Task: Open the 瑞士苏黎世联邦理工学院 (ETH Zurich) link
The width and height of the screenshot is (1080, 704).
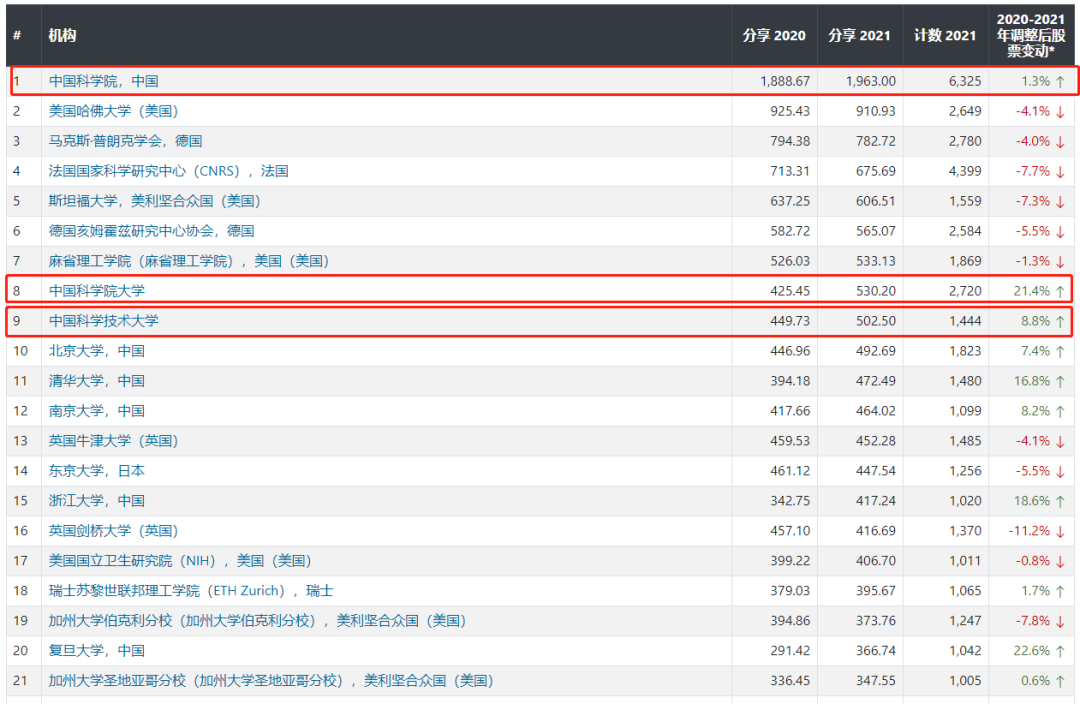Action: click(x=191, y=591)
